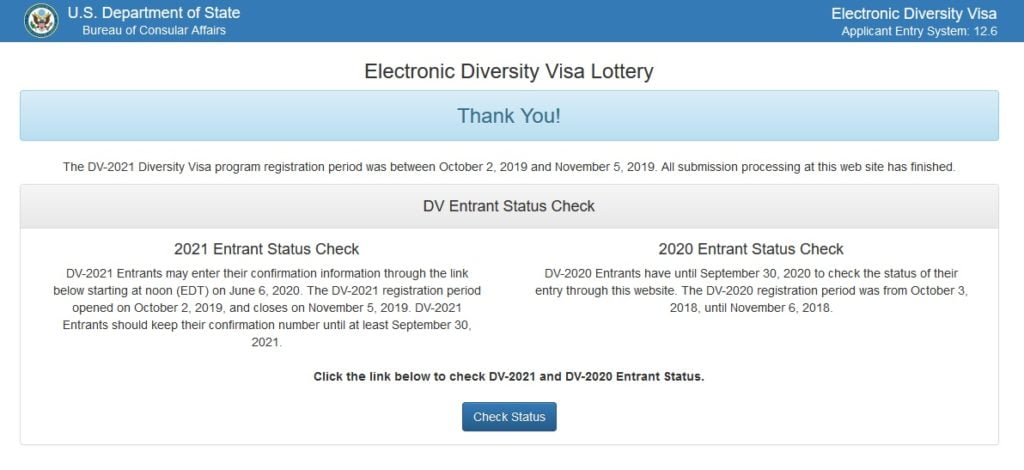The image size is (1024, 470).
Task: Click the bold instruction about checking Entrant Status
Action: pos(509,377)
